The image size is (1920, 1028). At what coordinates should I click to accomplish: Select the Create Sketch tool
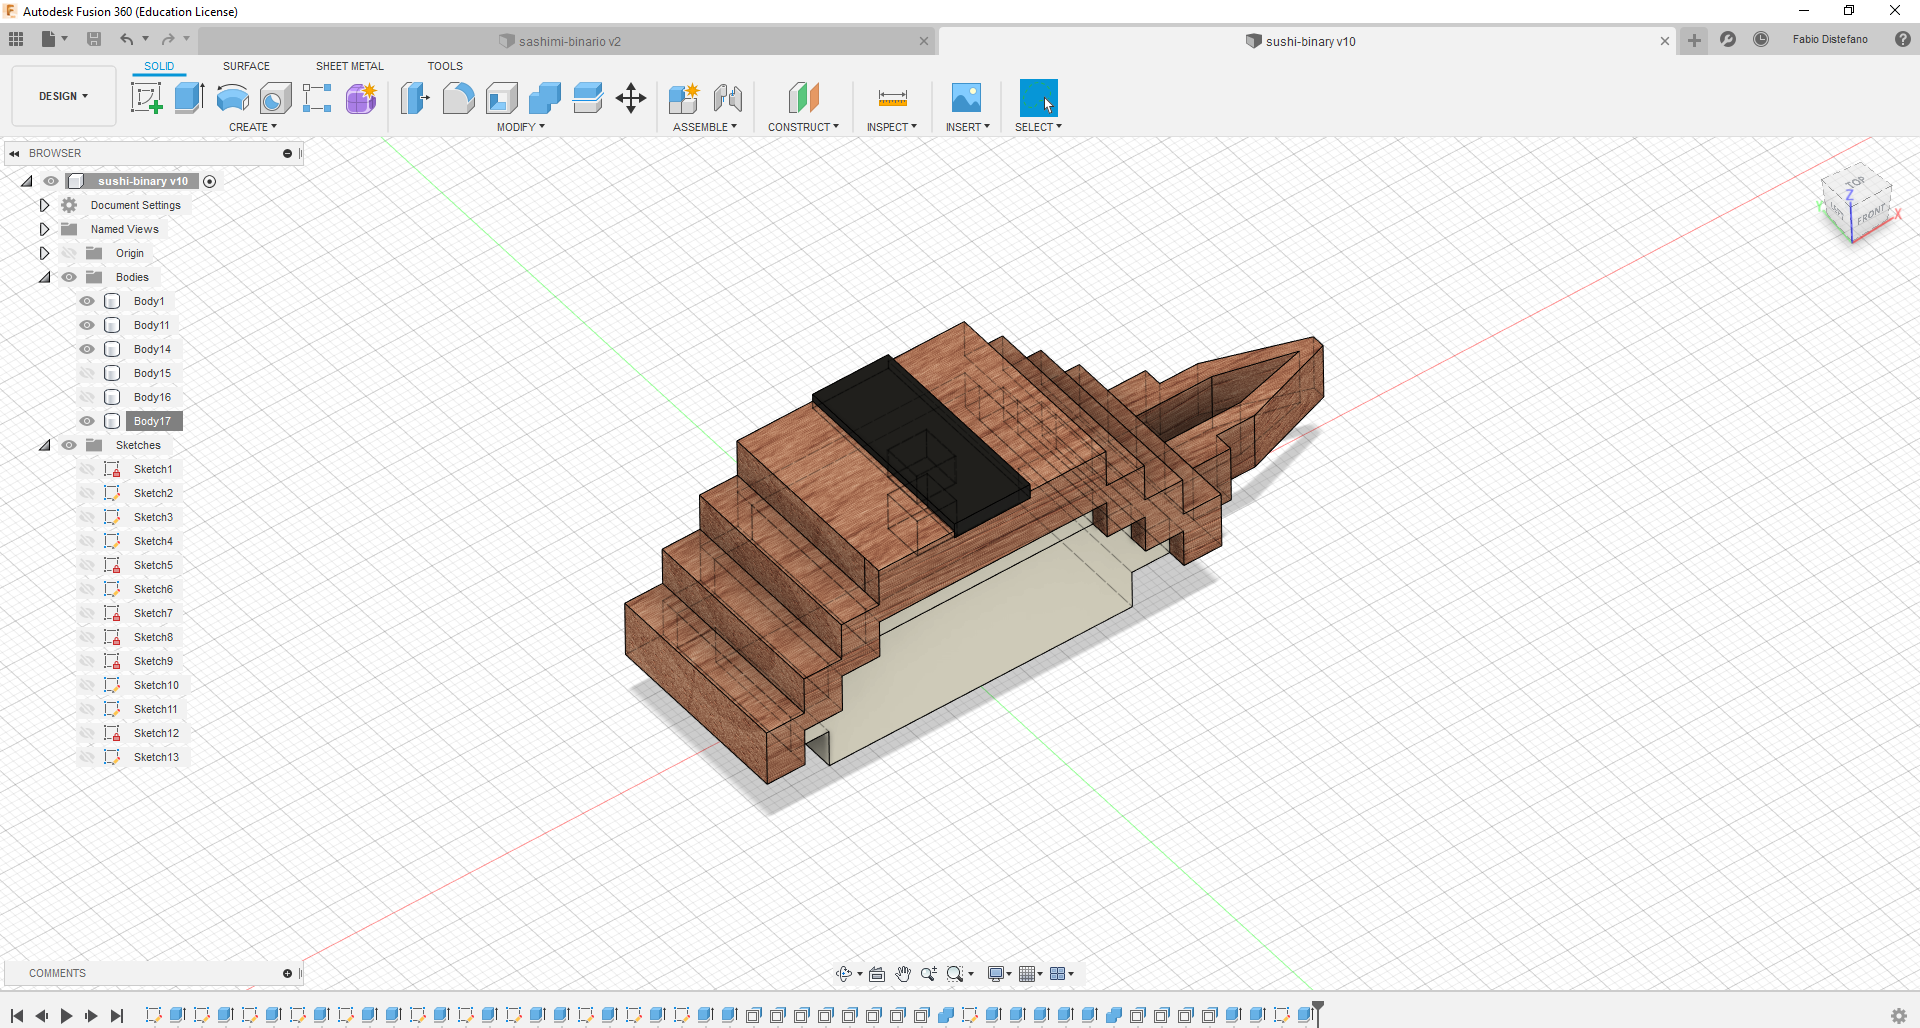(147, 98)
